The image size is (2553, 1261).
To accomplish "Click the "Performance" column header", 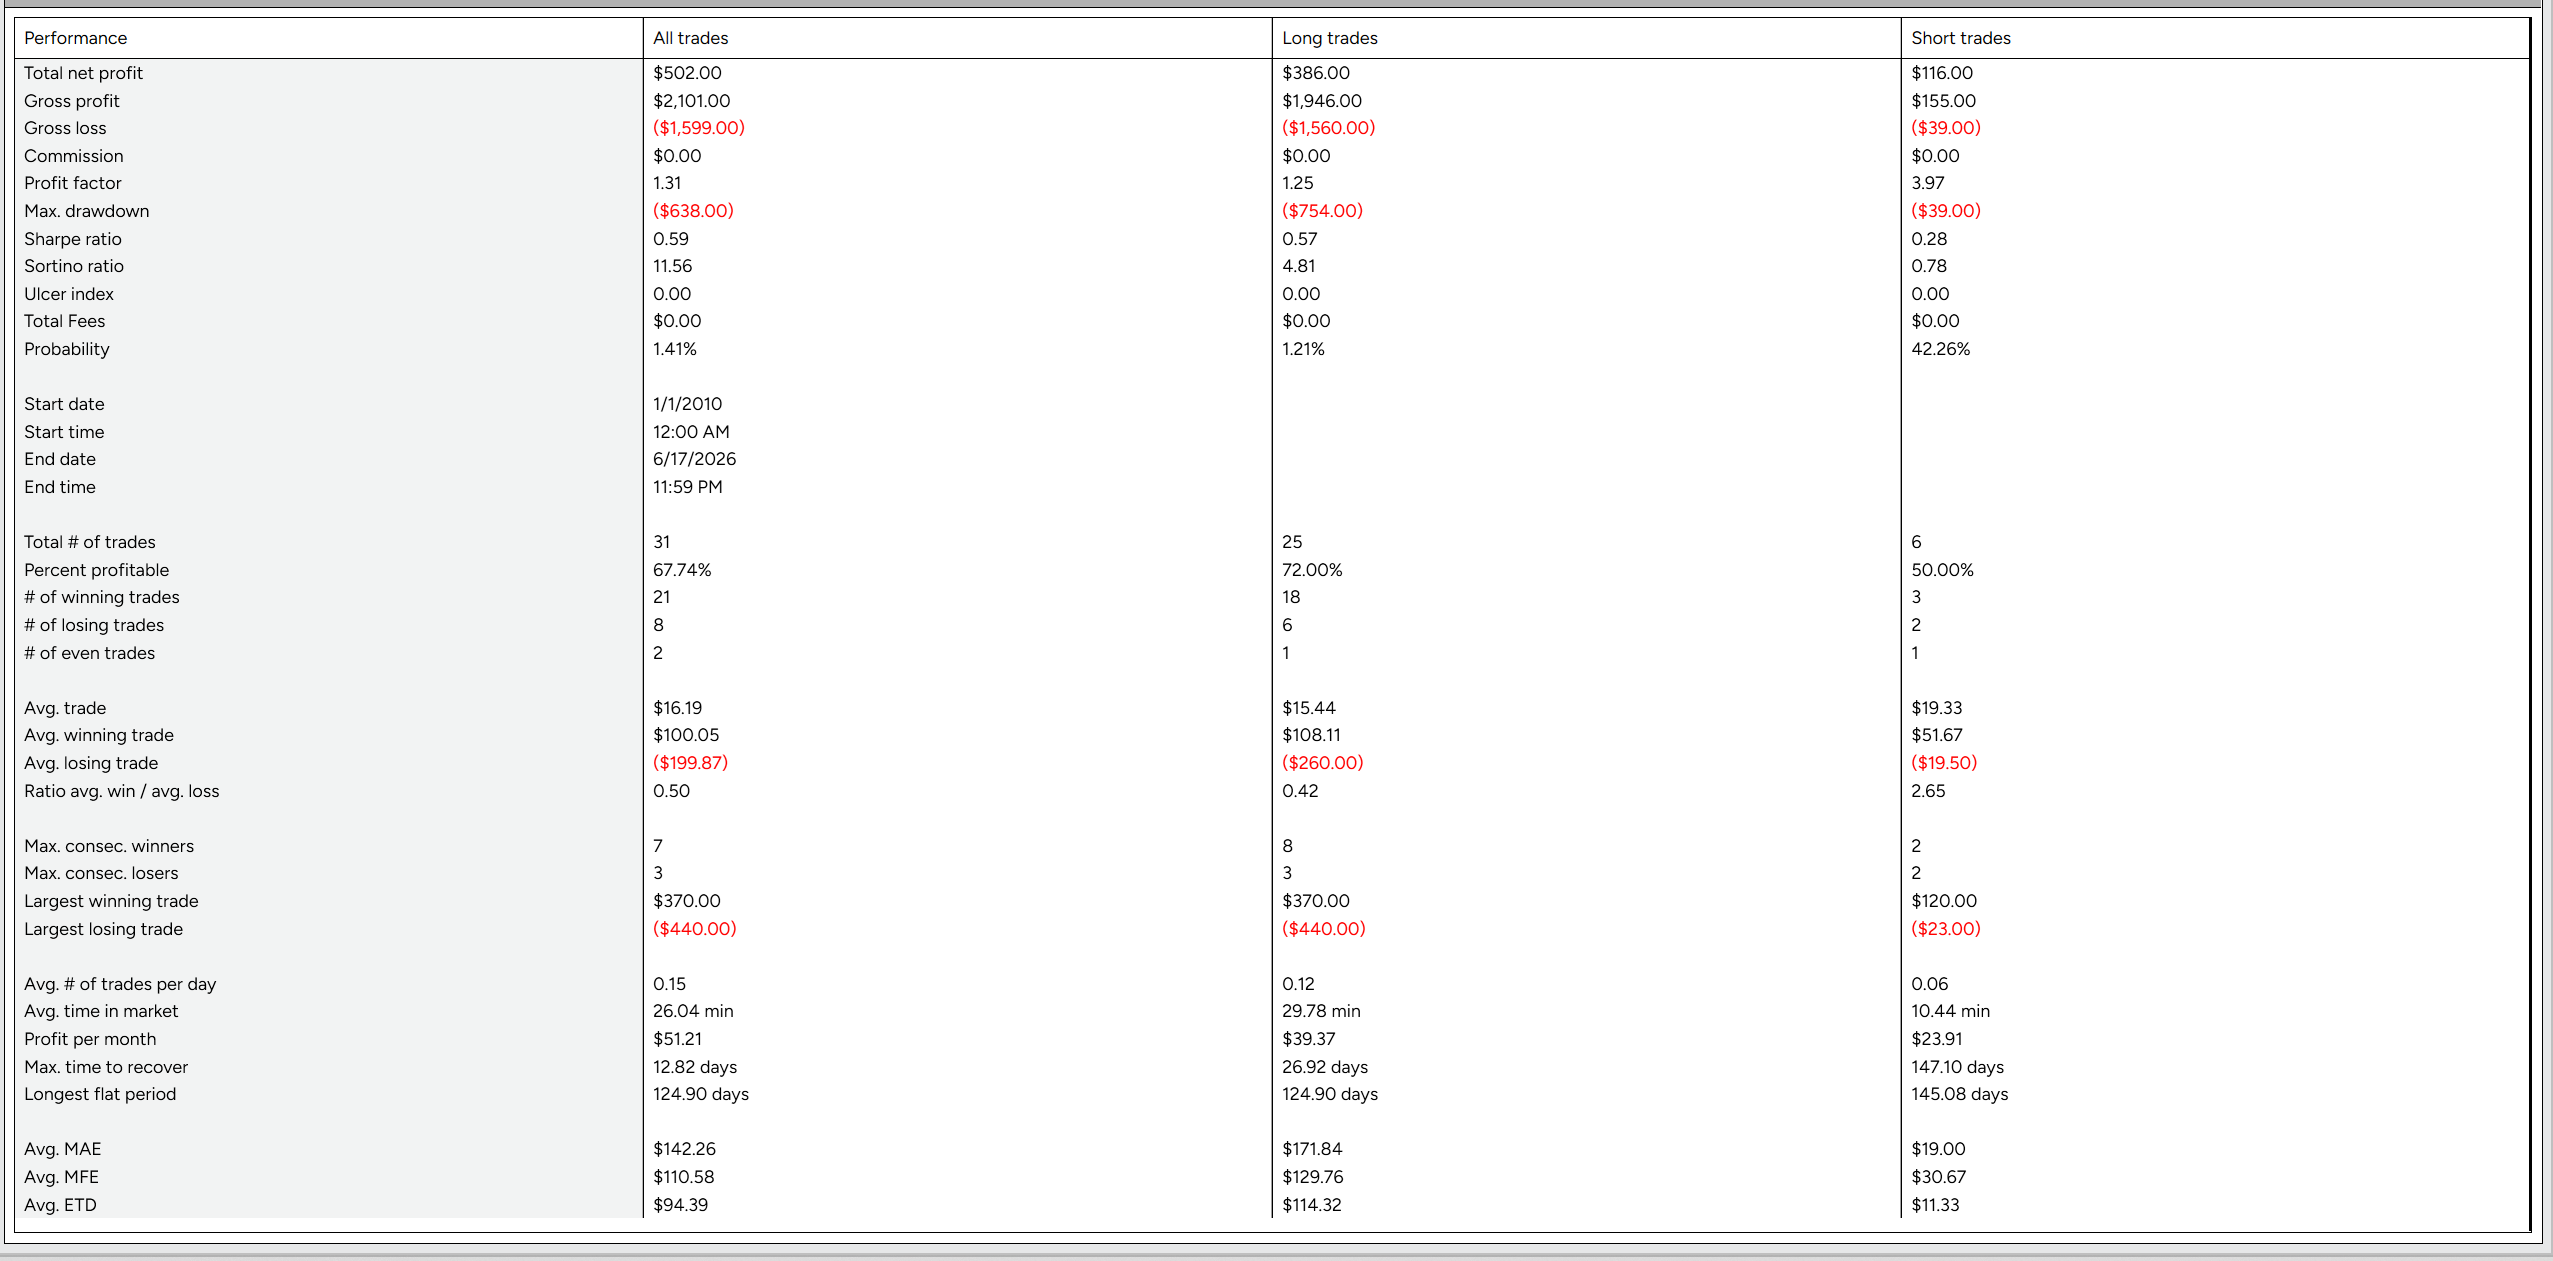I will click(x=76, y=38).
